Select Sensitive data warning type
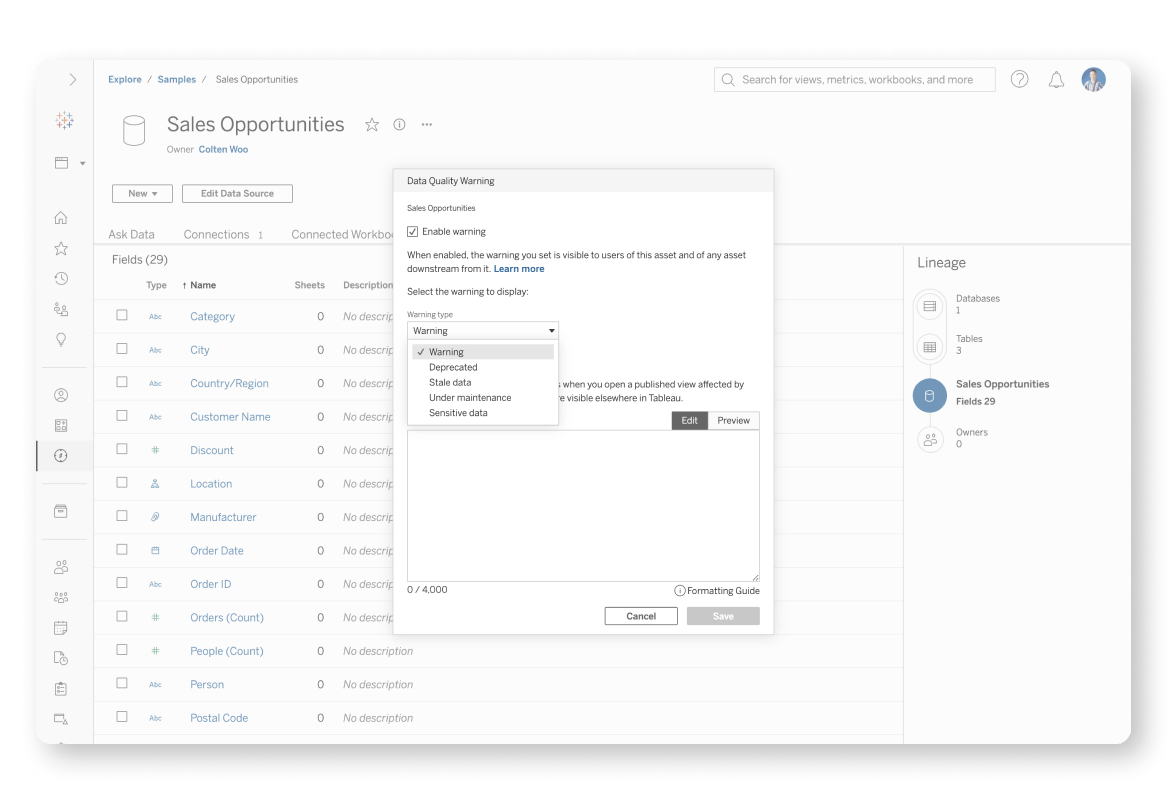Screen dimensions: 1170x801 pos(458,413)
